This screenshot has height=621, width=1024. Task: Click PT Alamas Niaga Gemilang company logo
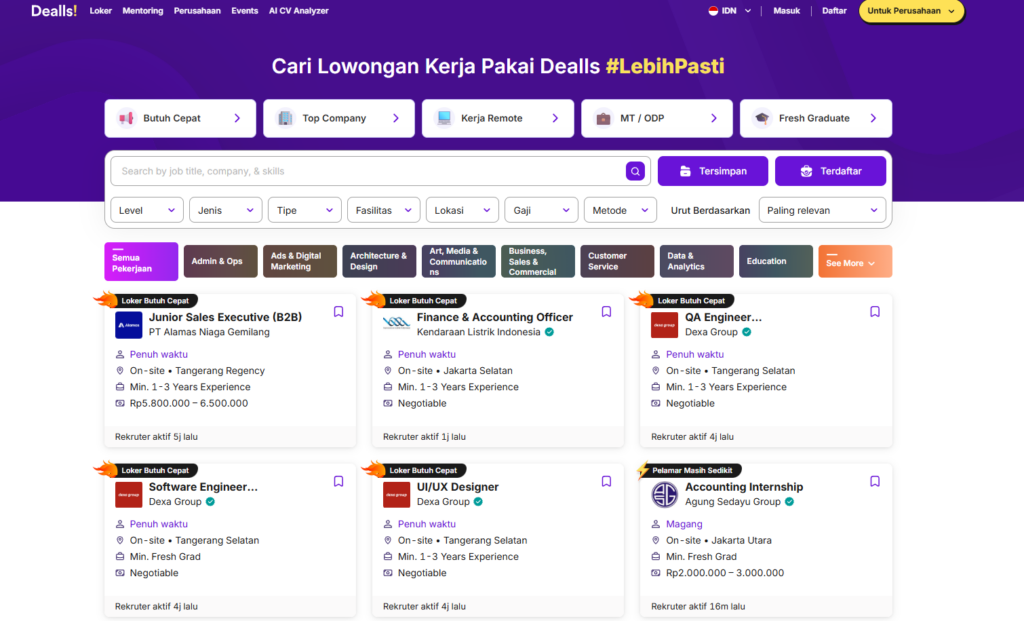(x=129, y=325)
